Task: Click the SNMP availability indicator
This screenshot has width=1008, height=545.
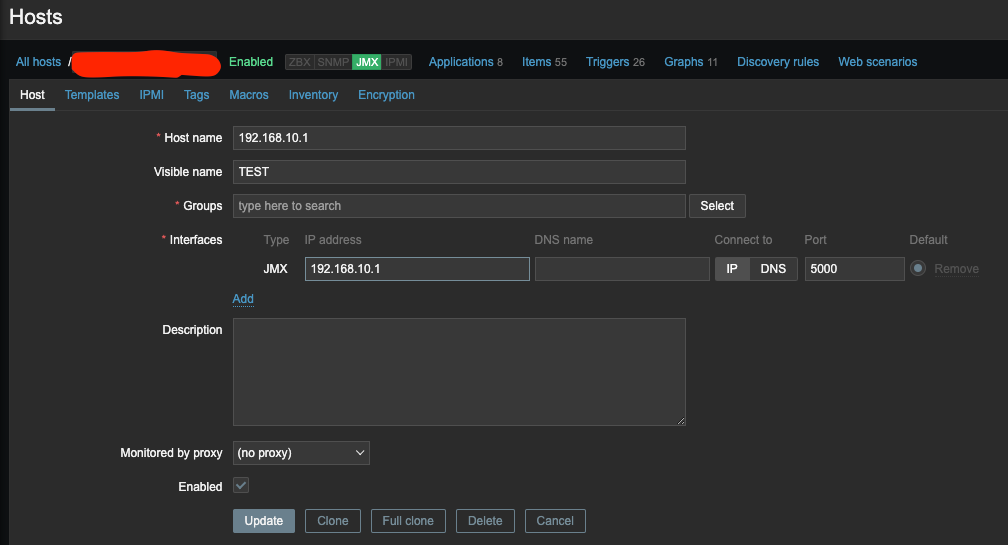Action: tap(333, 62)
